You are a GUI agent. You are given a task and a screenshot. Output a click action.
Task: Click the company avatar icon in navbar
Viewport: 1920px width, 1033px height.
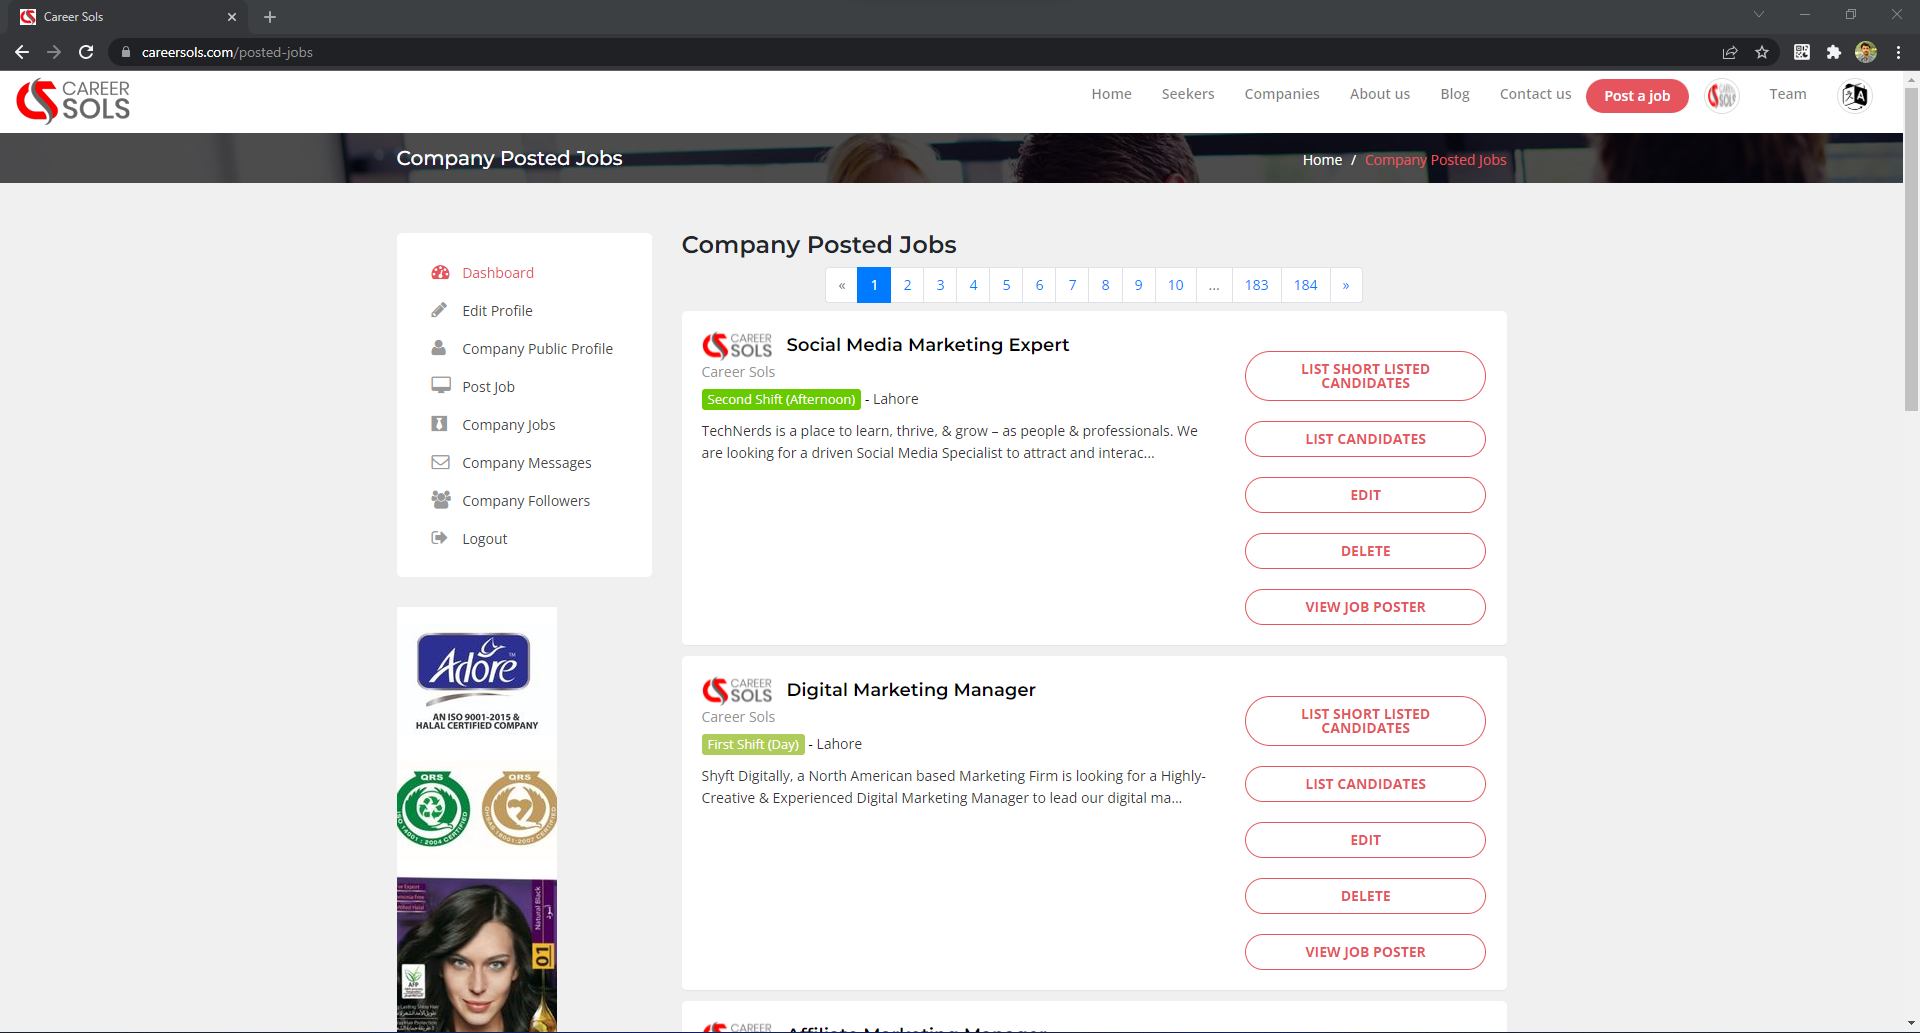pos(1721,96)
